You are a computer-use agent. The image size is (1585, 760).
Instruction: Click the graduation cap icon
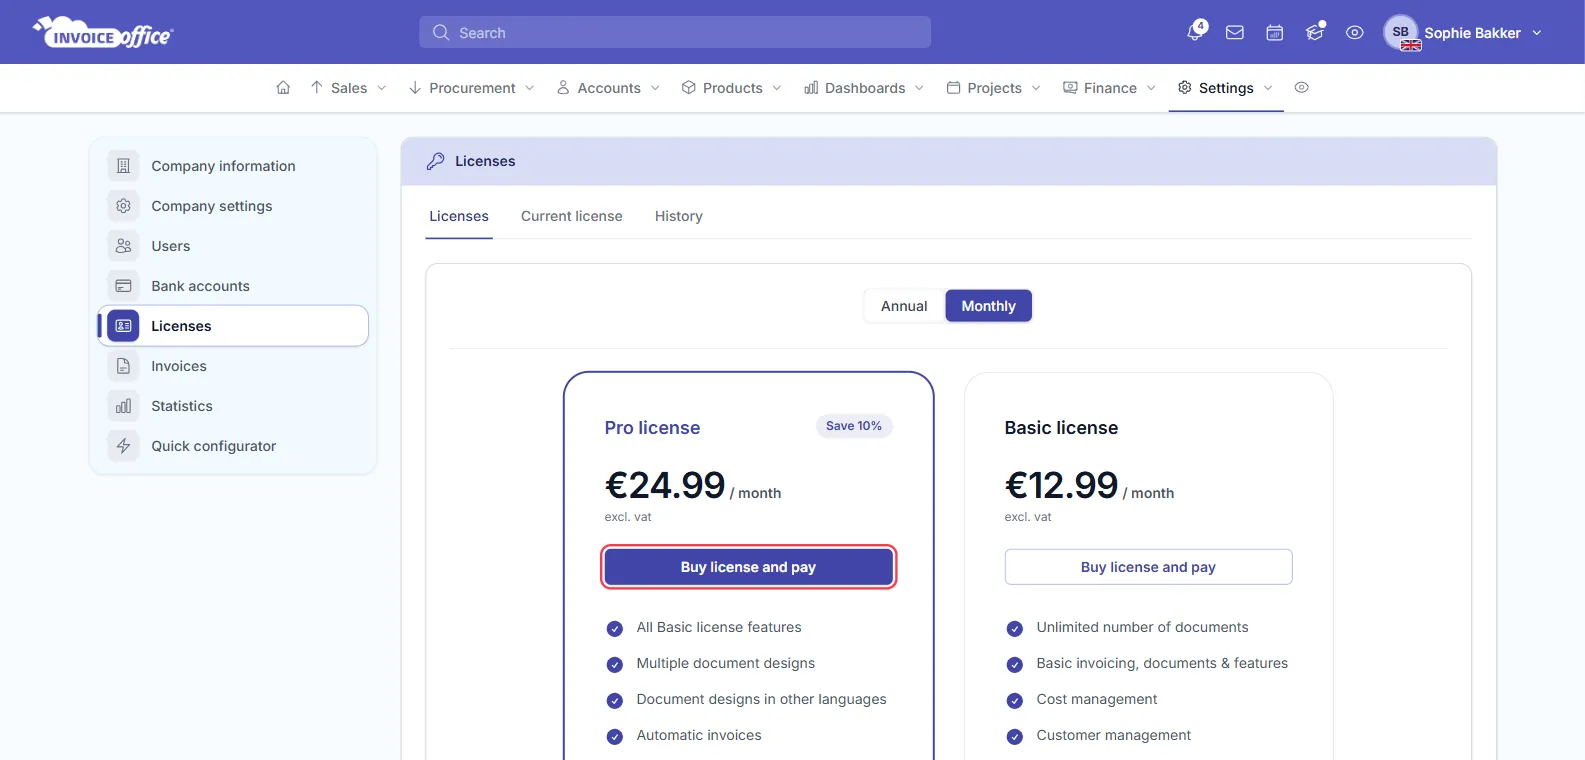pos(1315,32)
